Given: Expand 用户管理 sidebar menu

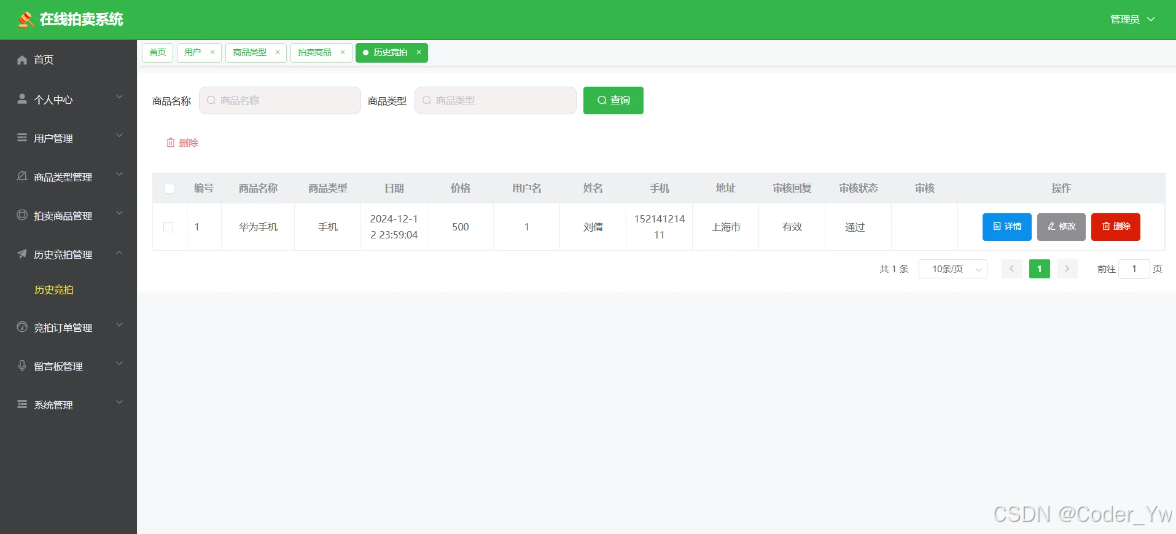Looking at the screenshot, I should click(x=119, y=136).
